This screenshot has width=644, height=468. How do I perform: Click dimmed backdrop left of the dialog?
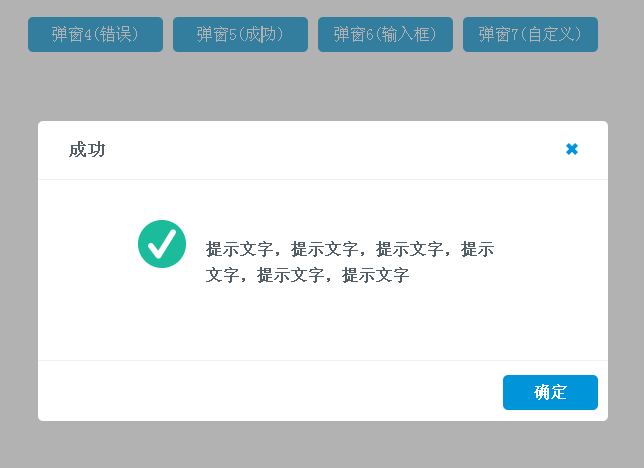(x=18, y=270)
